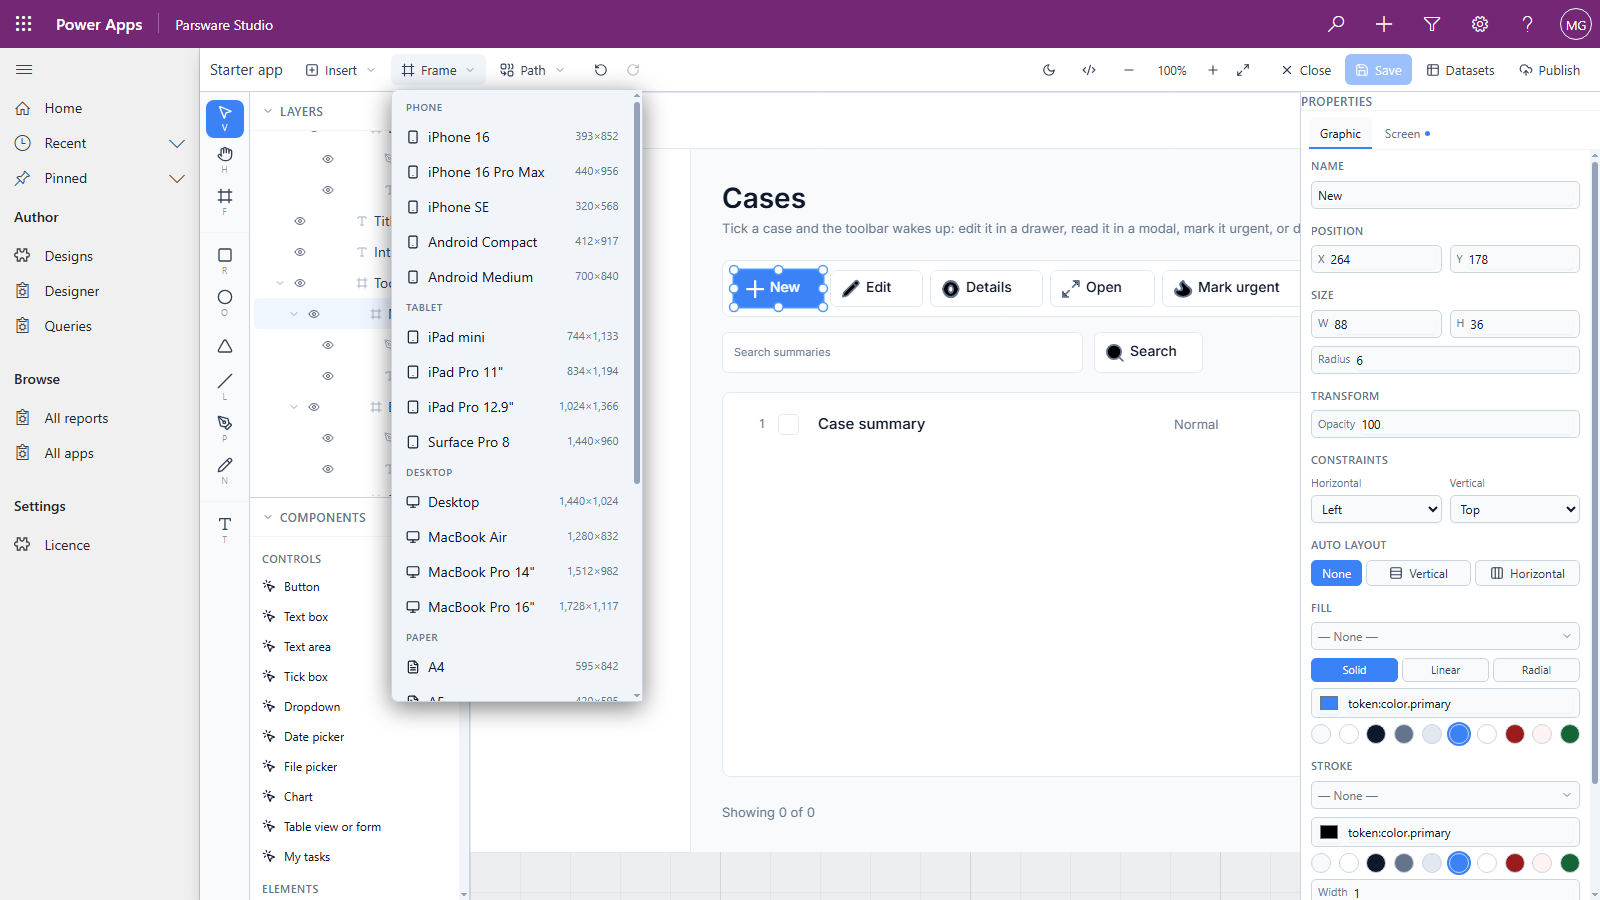
Task: Open the Datasets button
Action: click(1460, 70)
